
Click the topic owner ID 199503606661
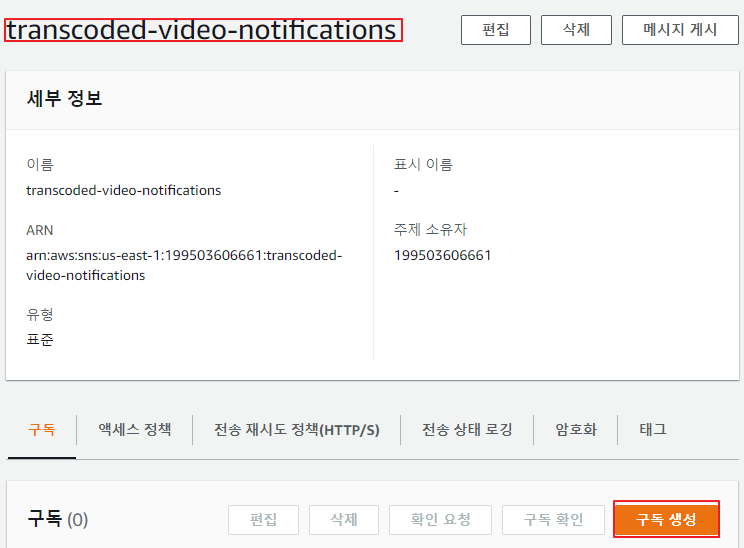click(443, 255)
